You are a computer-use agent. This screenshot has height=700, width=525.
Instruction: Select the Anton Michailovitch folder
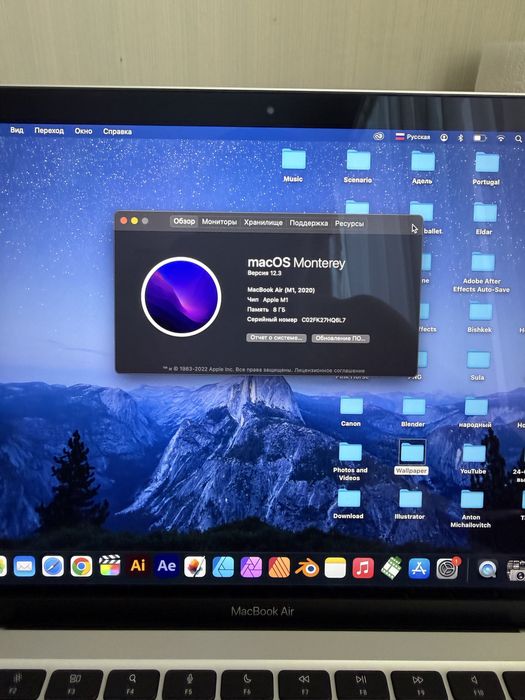point(471,509)
